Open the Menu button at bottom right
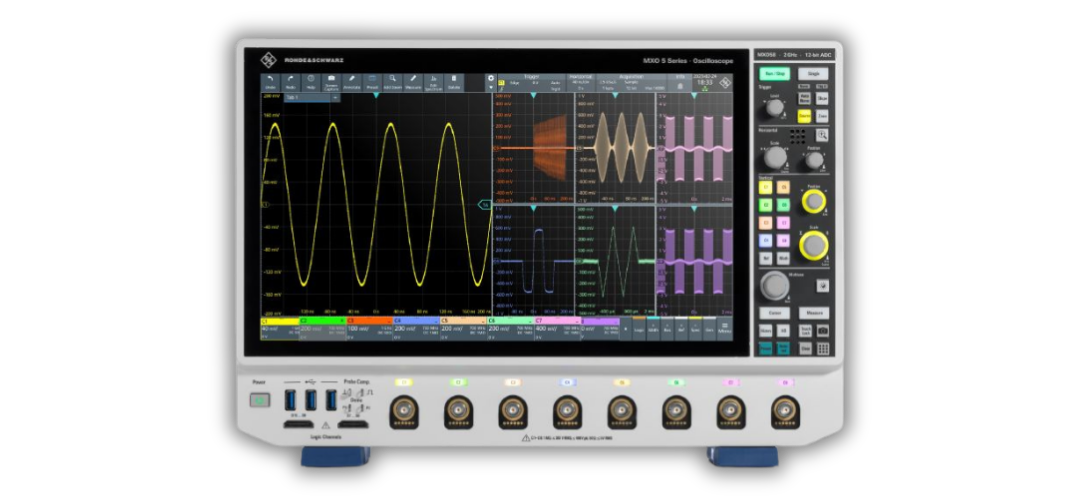The image size is (1080, 500). (x=725, y=326)
